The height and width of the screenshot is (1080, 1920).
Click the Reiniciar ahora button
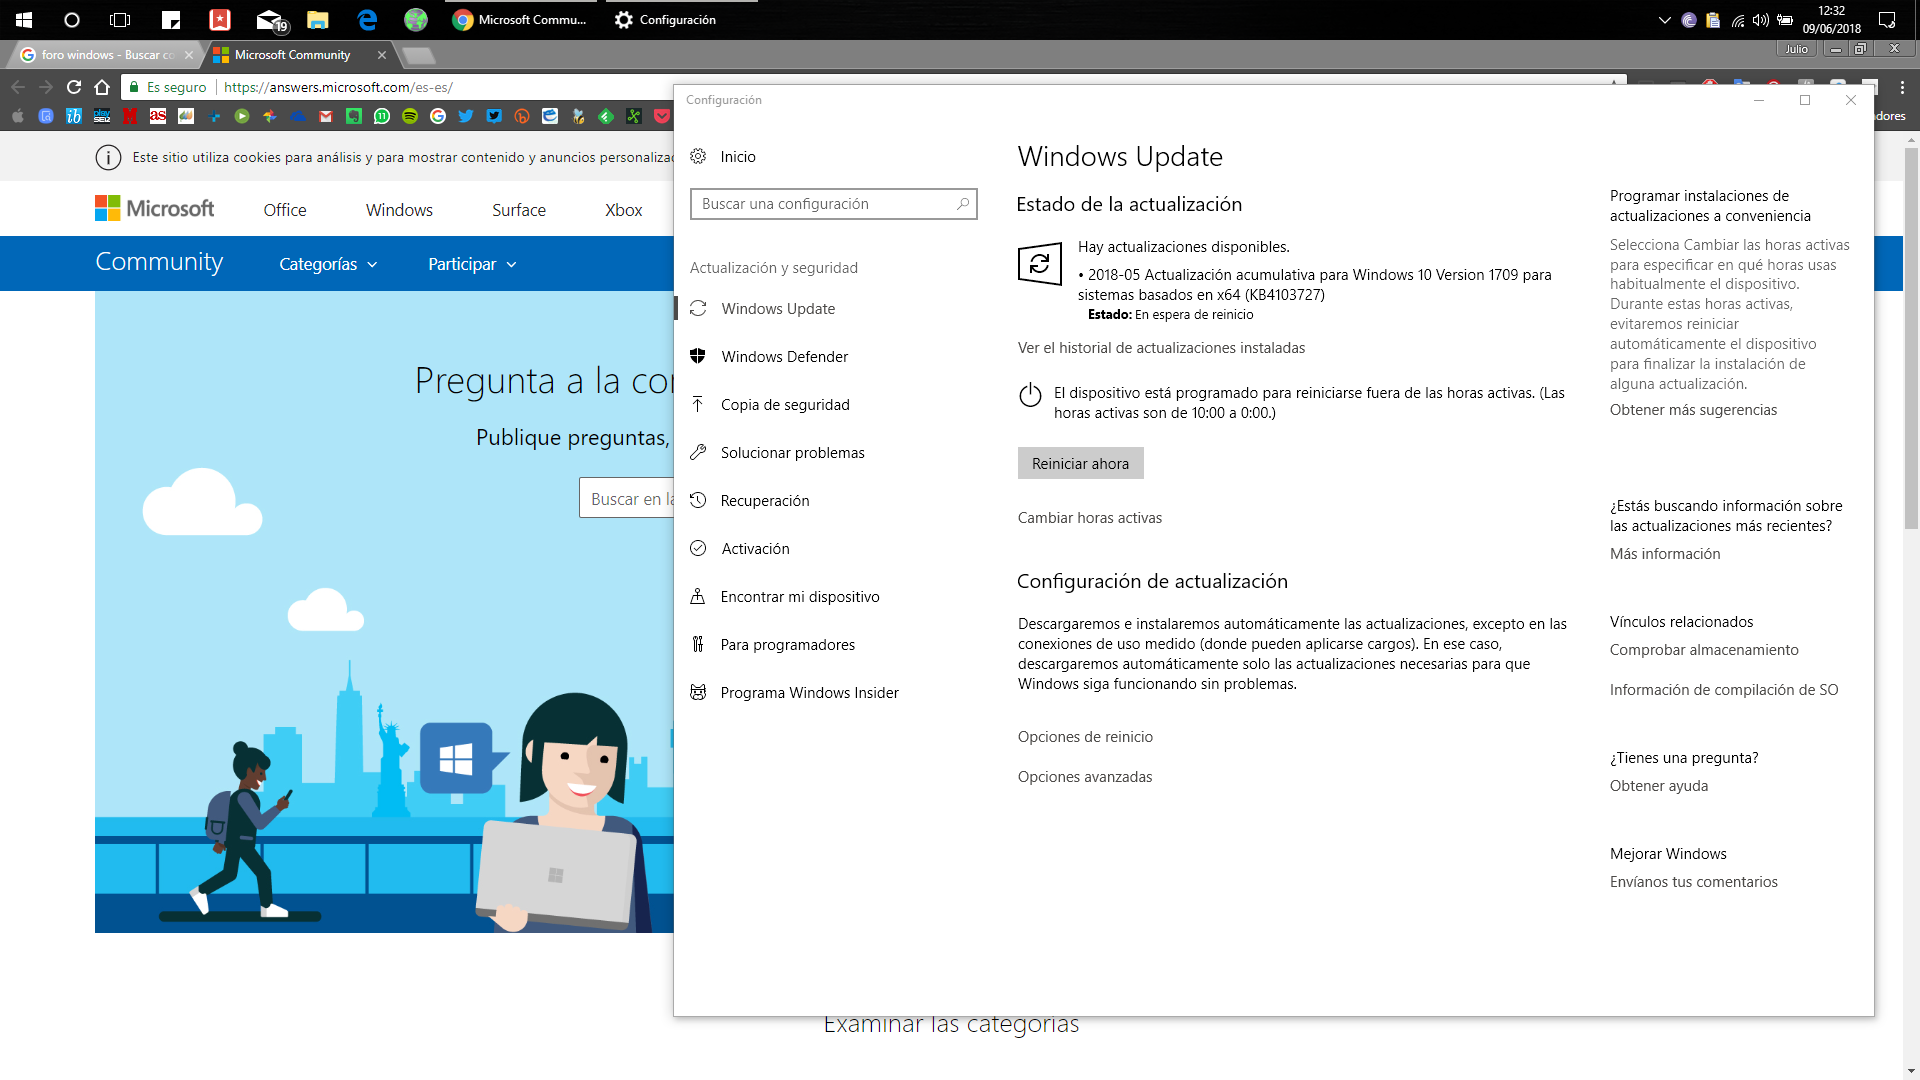1080,463
